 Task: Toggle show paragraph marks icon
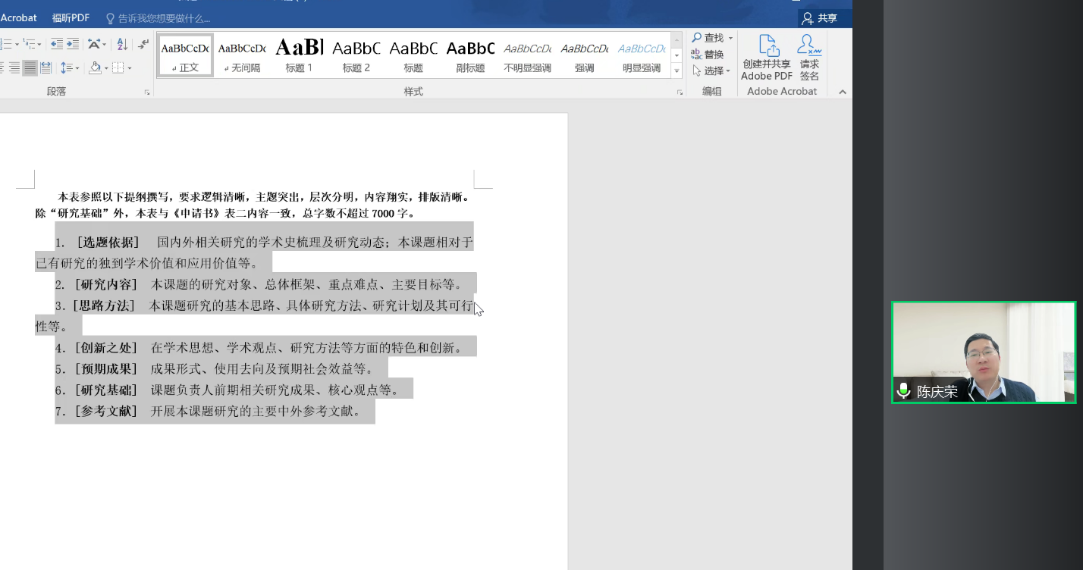click(x=144, y=44)
